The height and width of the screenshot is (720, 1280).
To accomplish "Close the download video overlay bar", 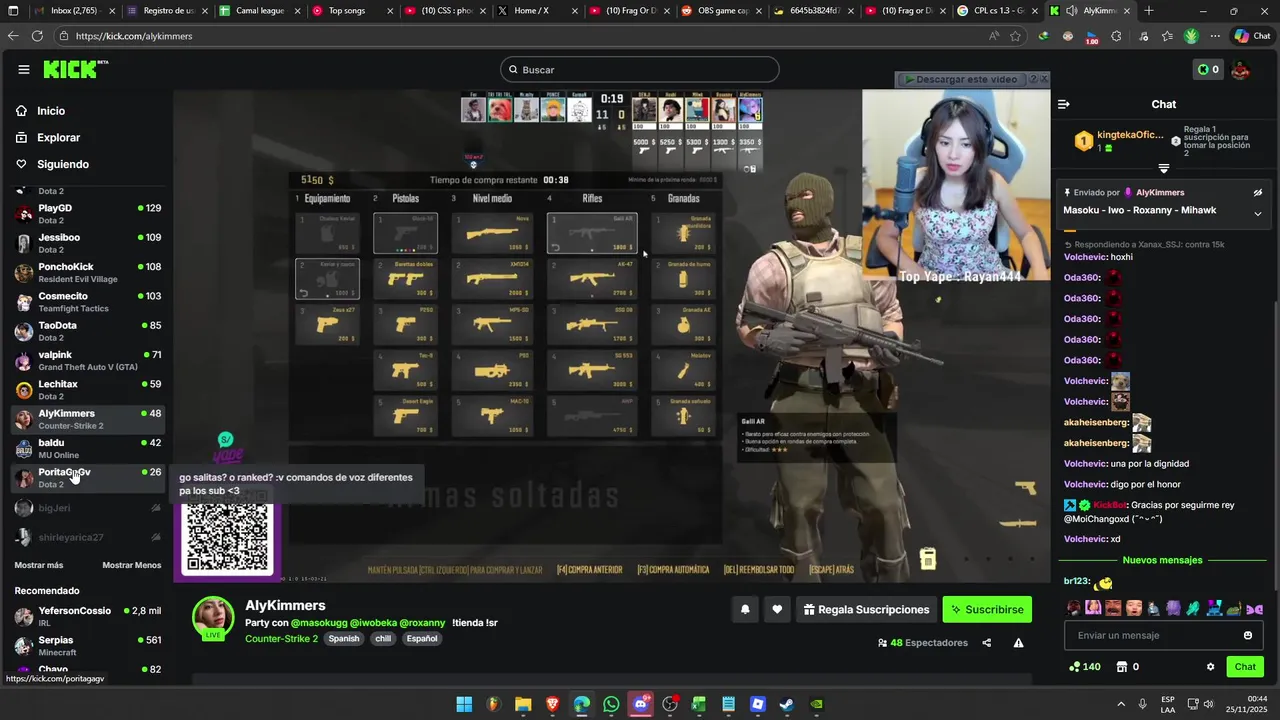I will click(x=1044, y=78).
